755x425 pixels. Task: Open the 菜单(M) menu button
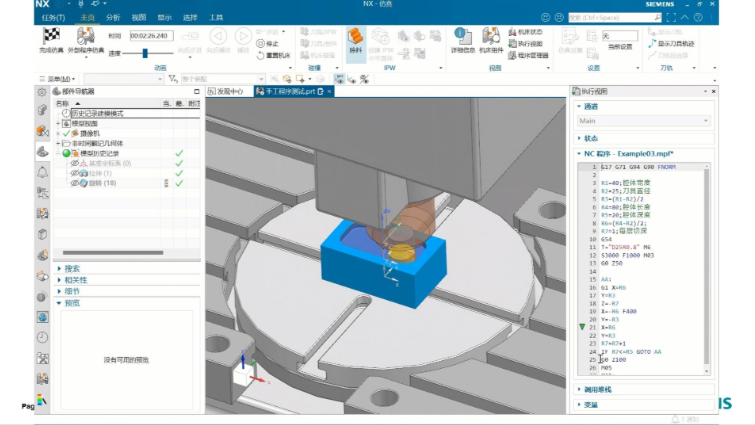[57, 79]
